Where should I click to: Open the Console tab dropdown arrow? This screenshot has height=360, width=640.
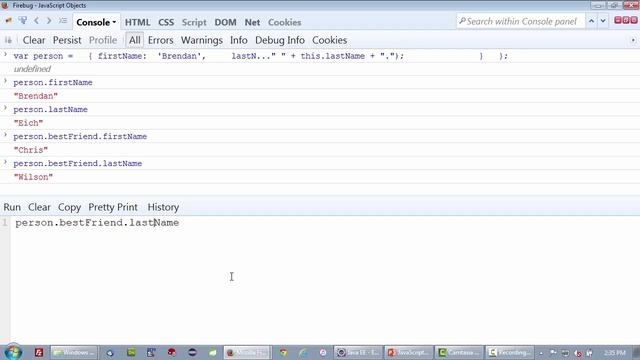[114, 22]
